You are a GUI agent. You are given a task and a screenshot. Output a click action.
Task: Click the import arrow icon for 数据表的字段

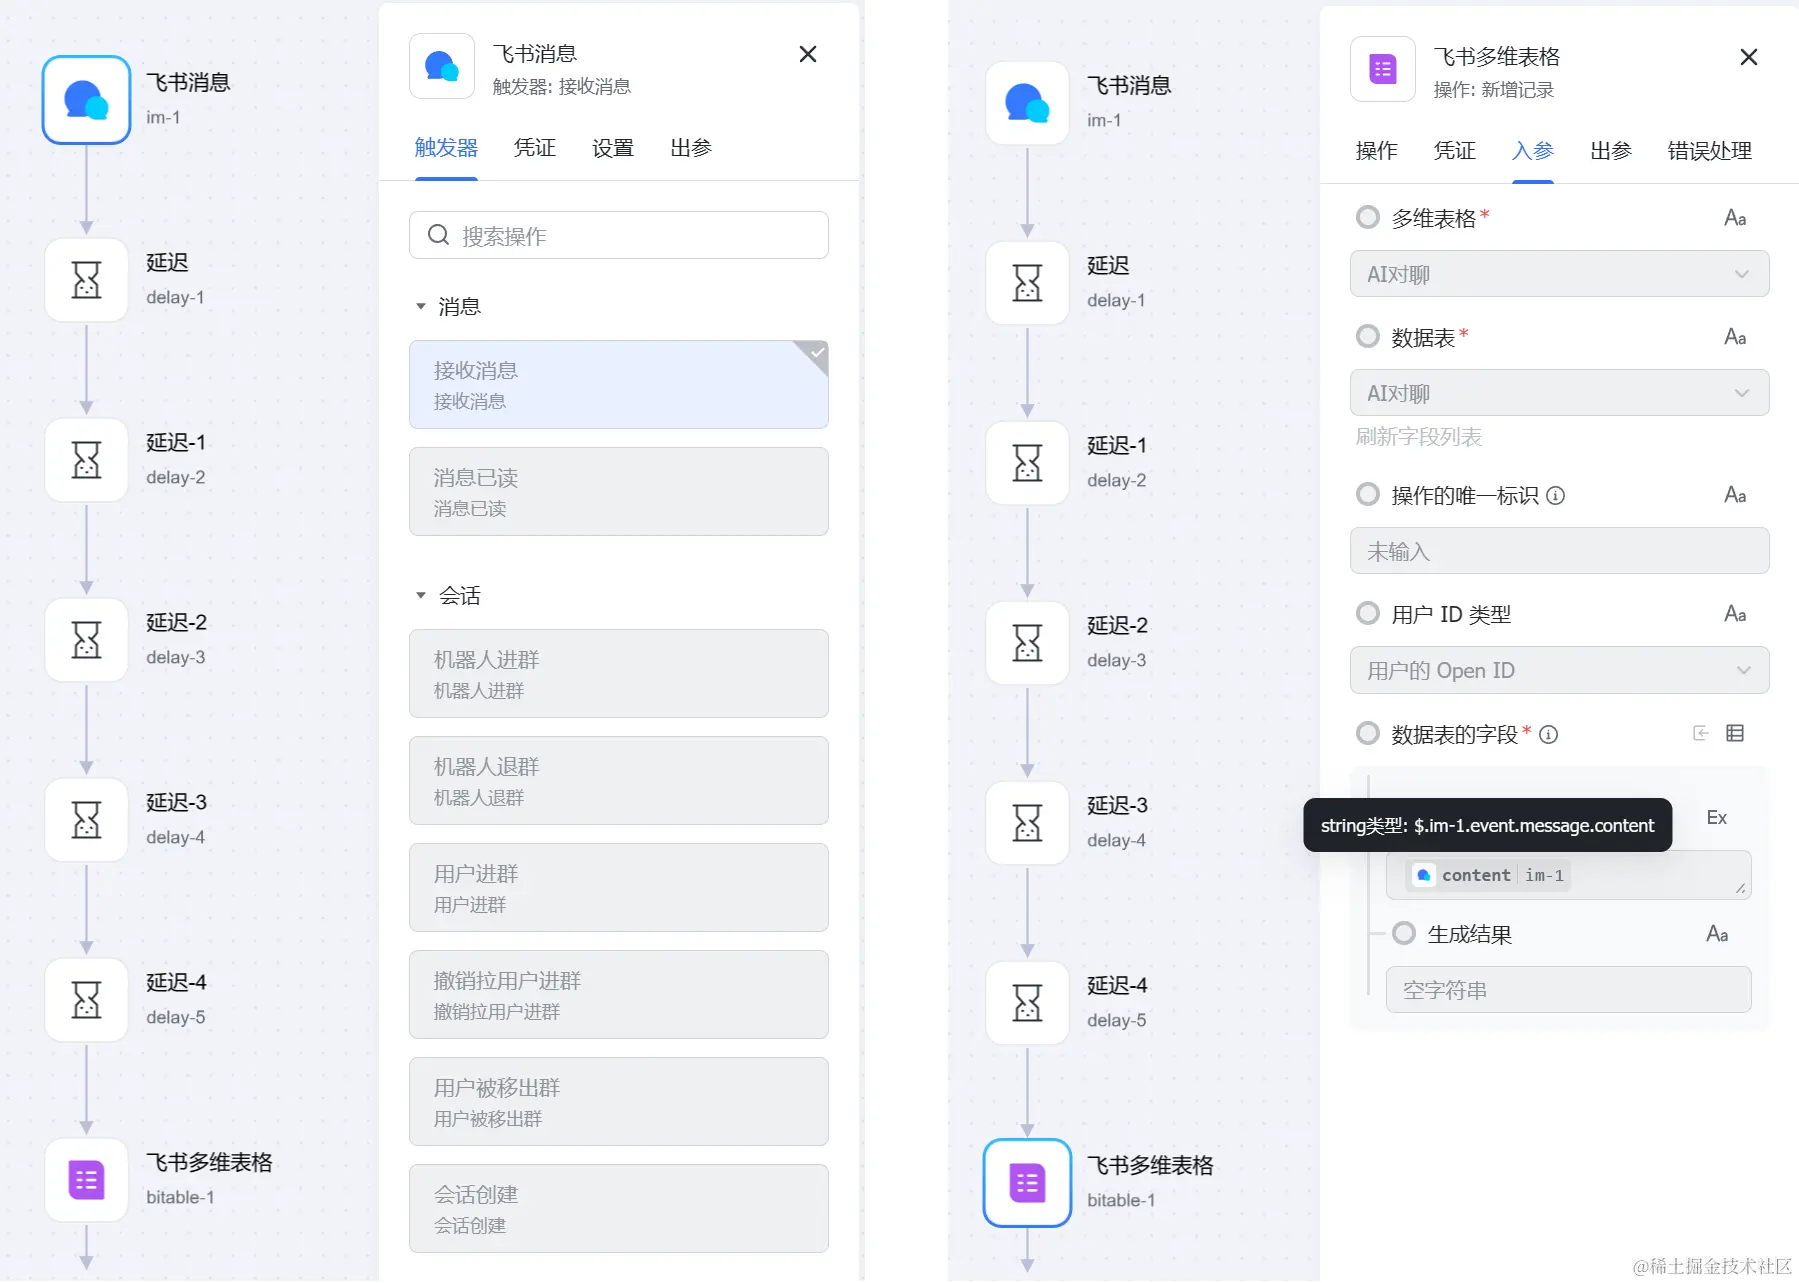1701,733
